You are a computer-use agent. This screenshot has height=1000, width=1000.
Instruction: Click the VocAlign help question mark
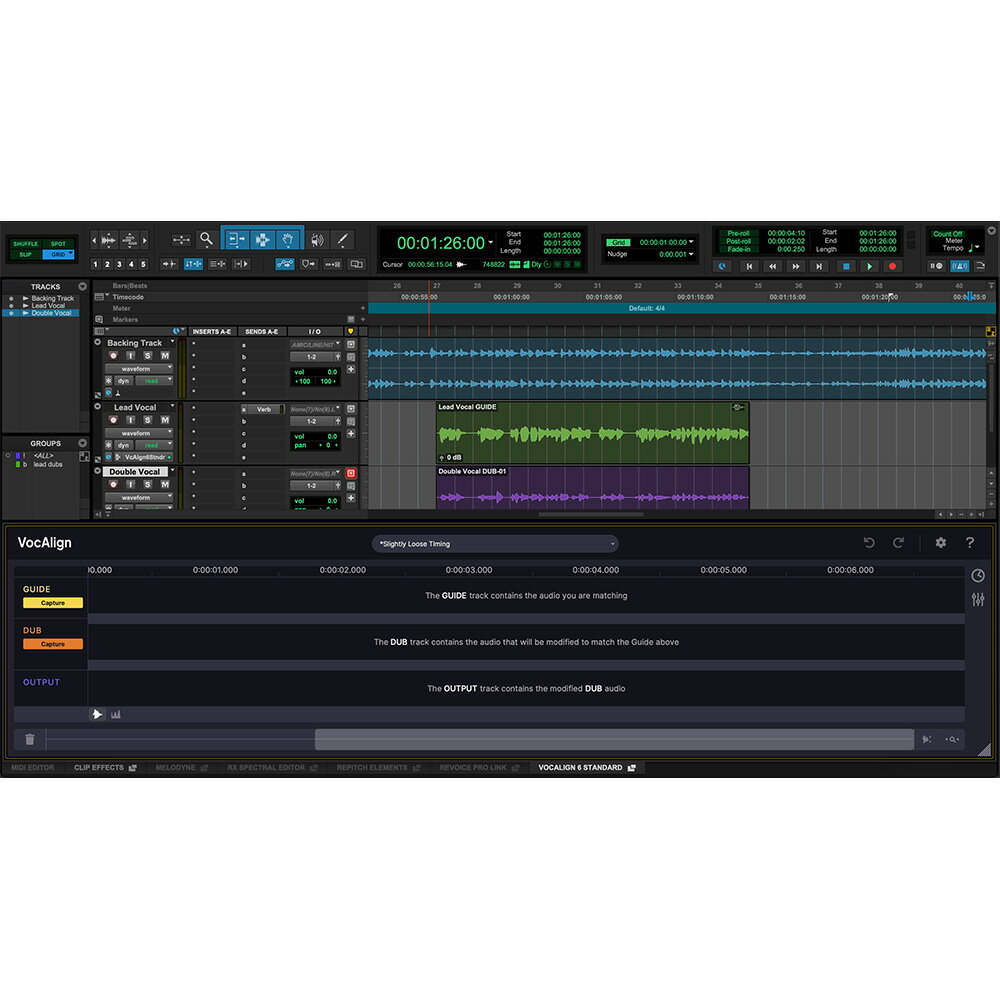coord(969,543)
